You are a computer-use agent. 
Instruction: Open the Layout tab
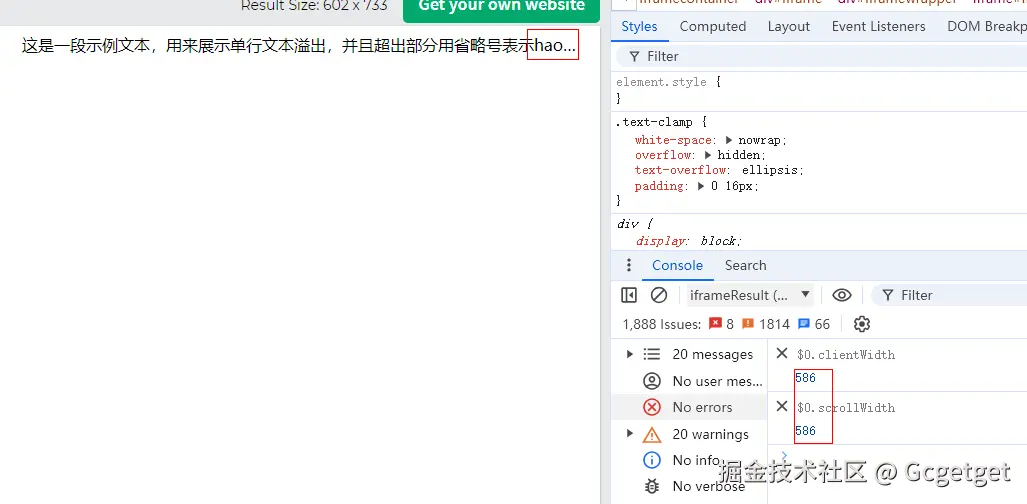(x=789, y=26)
